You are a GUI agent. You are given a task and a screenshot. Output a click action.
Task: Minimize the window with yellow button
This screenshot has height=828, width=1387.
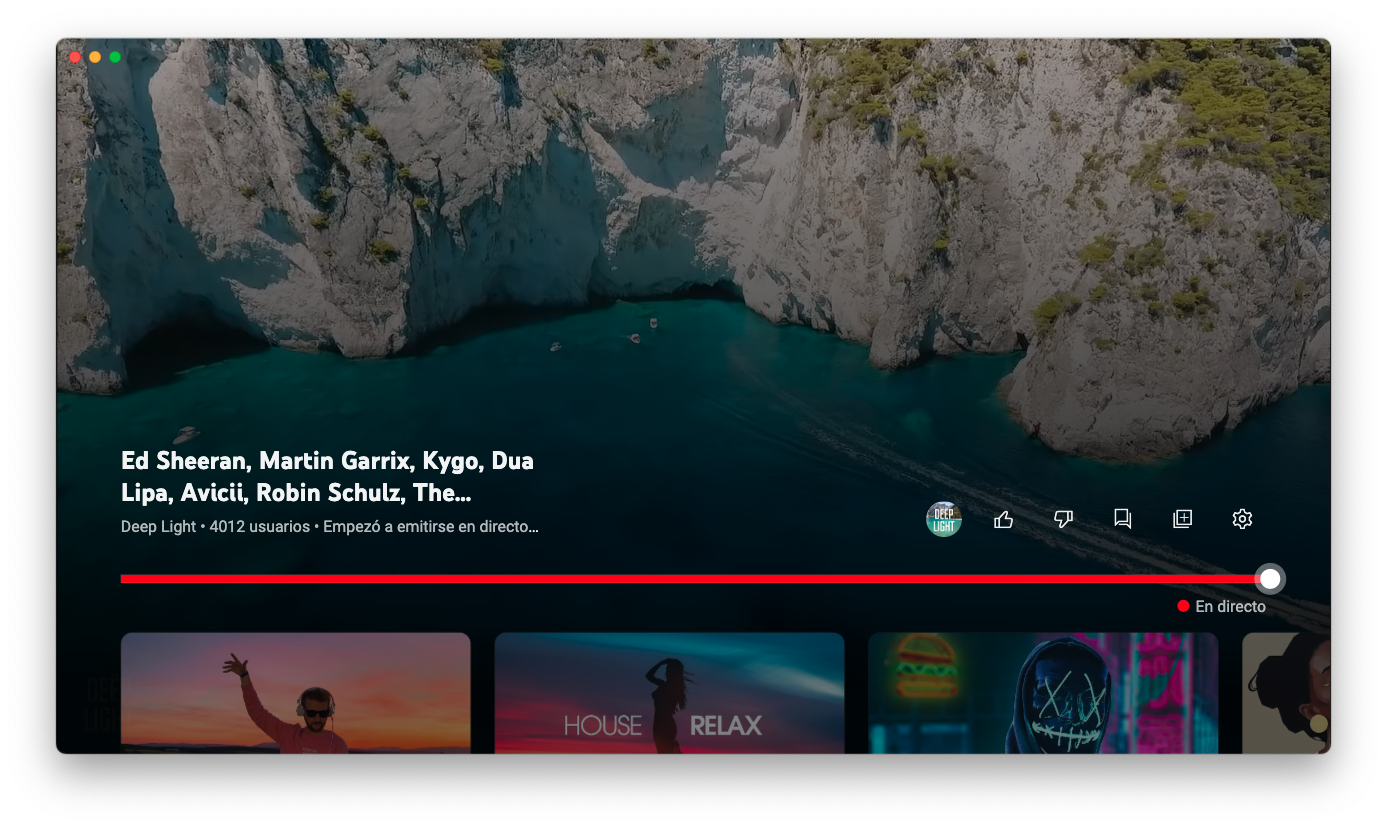[95, 57]
